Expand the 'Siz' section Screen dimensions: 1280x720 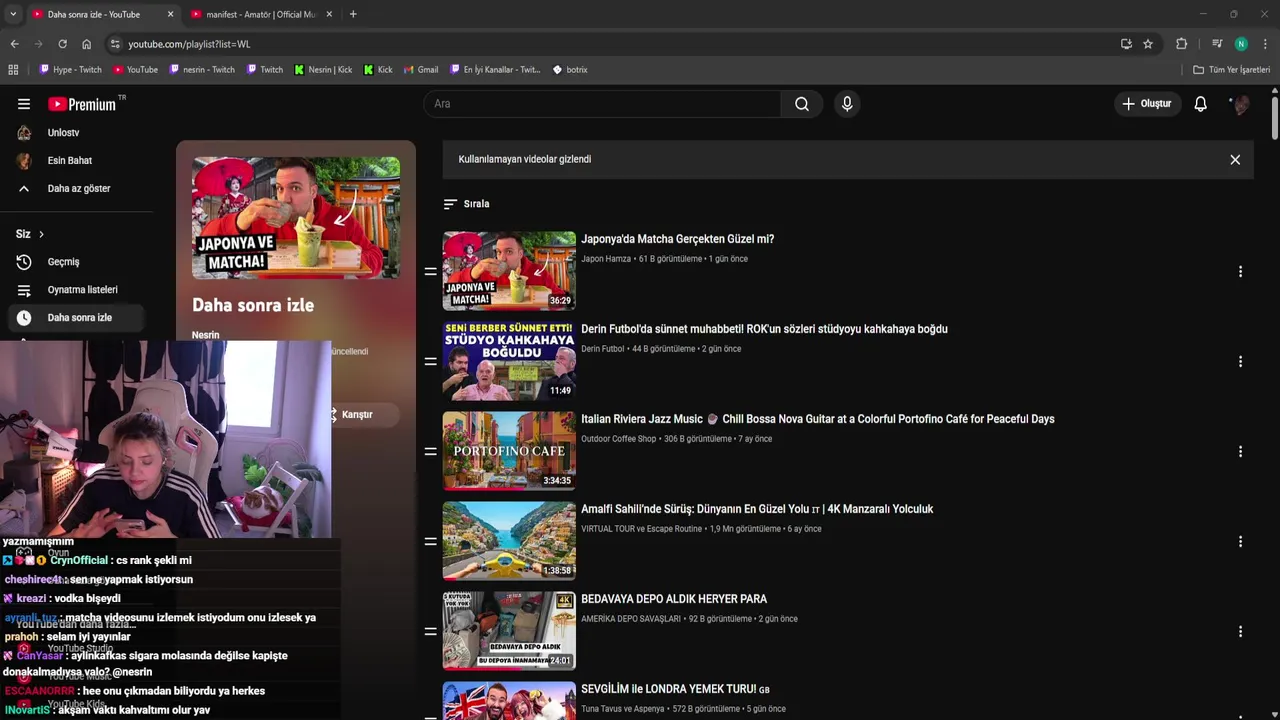tap(30, 234)
